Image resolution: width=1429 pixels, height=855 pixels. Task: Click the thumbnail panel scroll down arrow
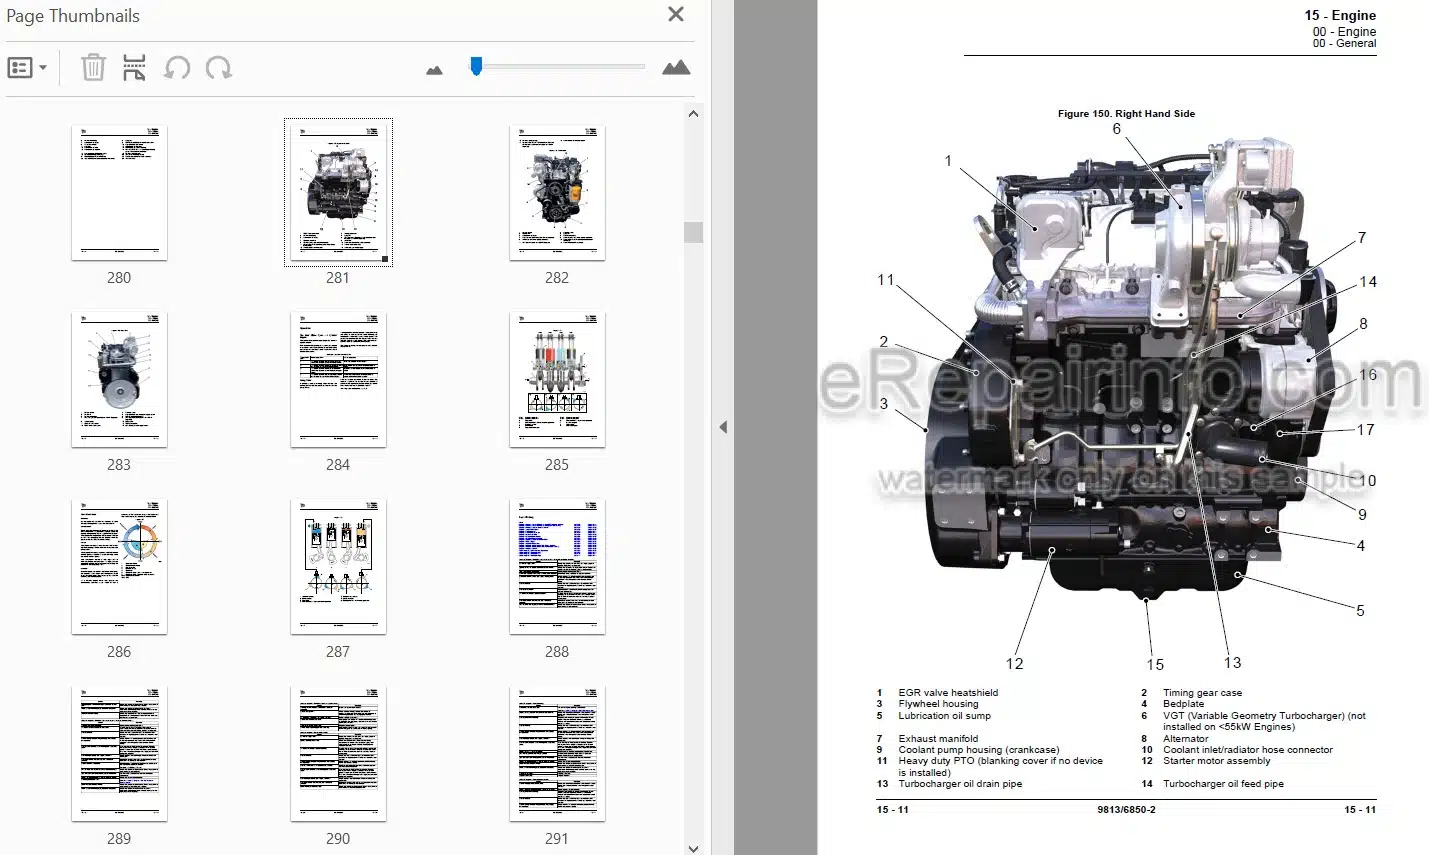coord(694,848)
